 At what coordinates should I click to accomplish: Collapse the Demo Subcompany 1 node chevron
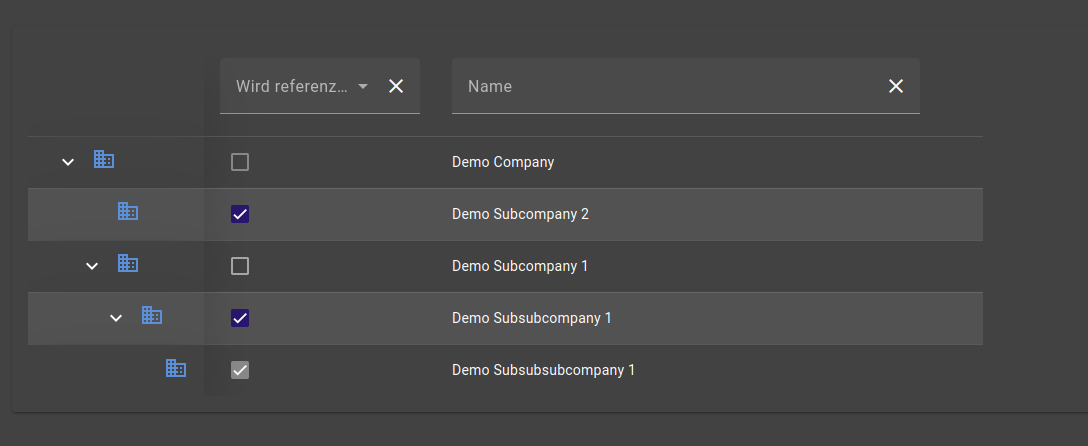pos(92,266)
